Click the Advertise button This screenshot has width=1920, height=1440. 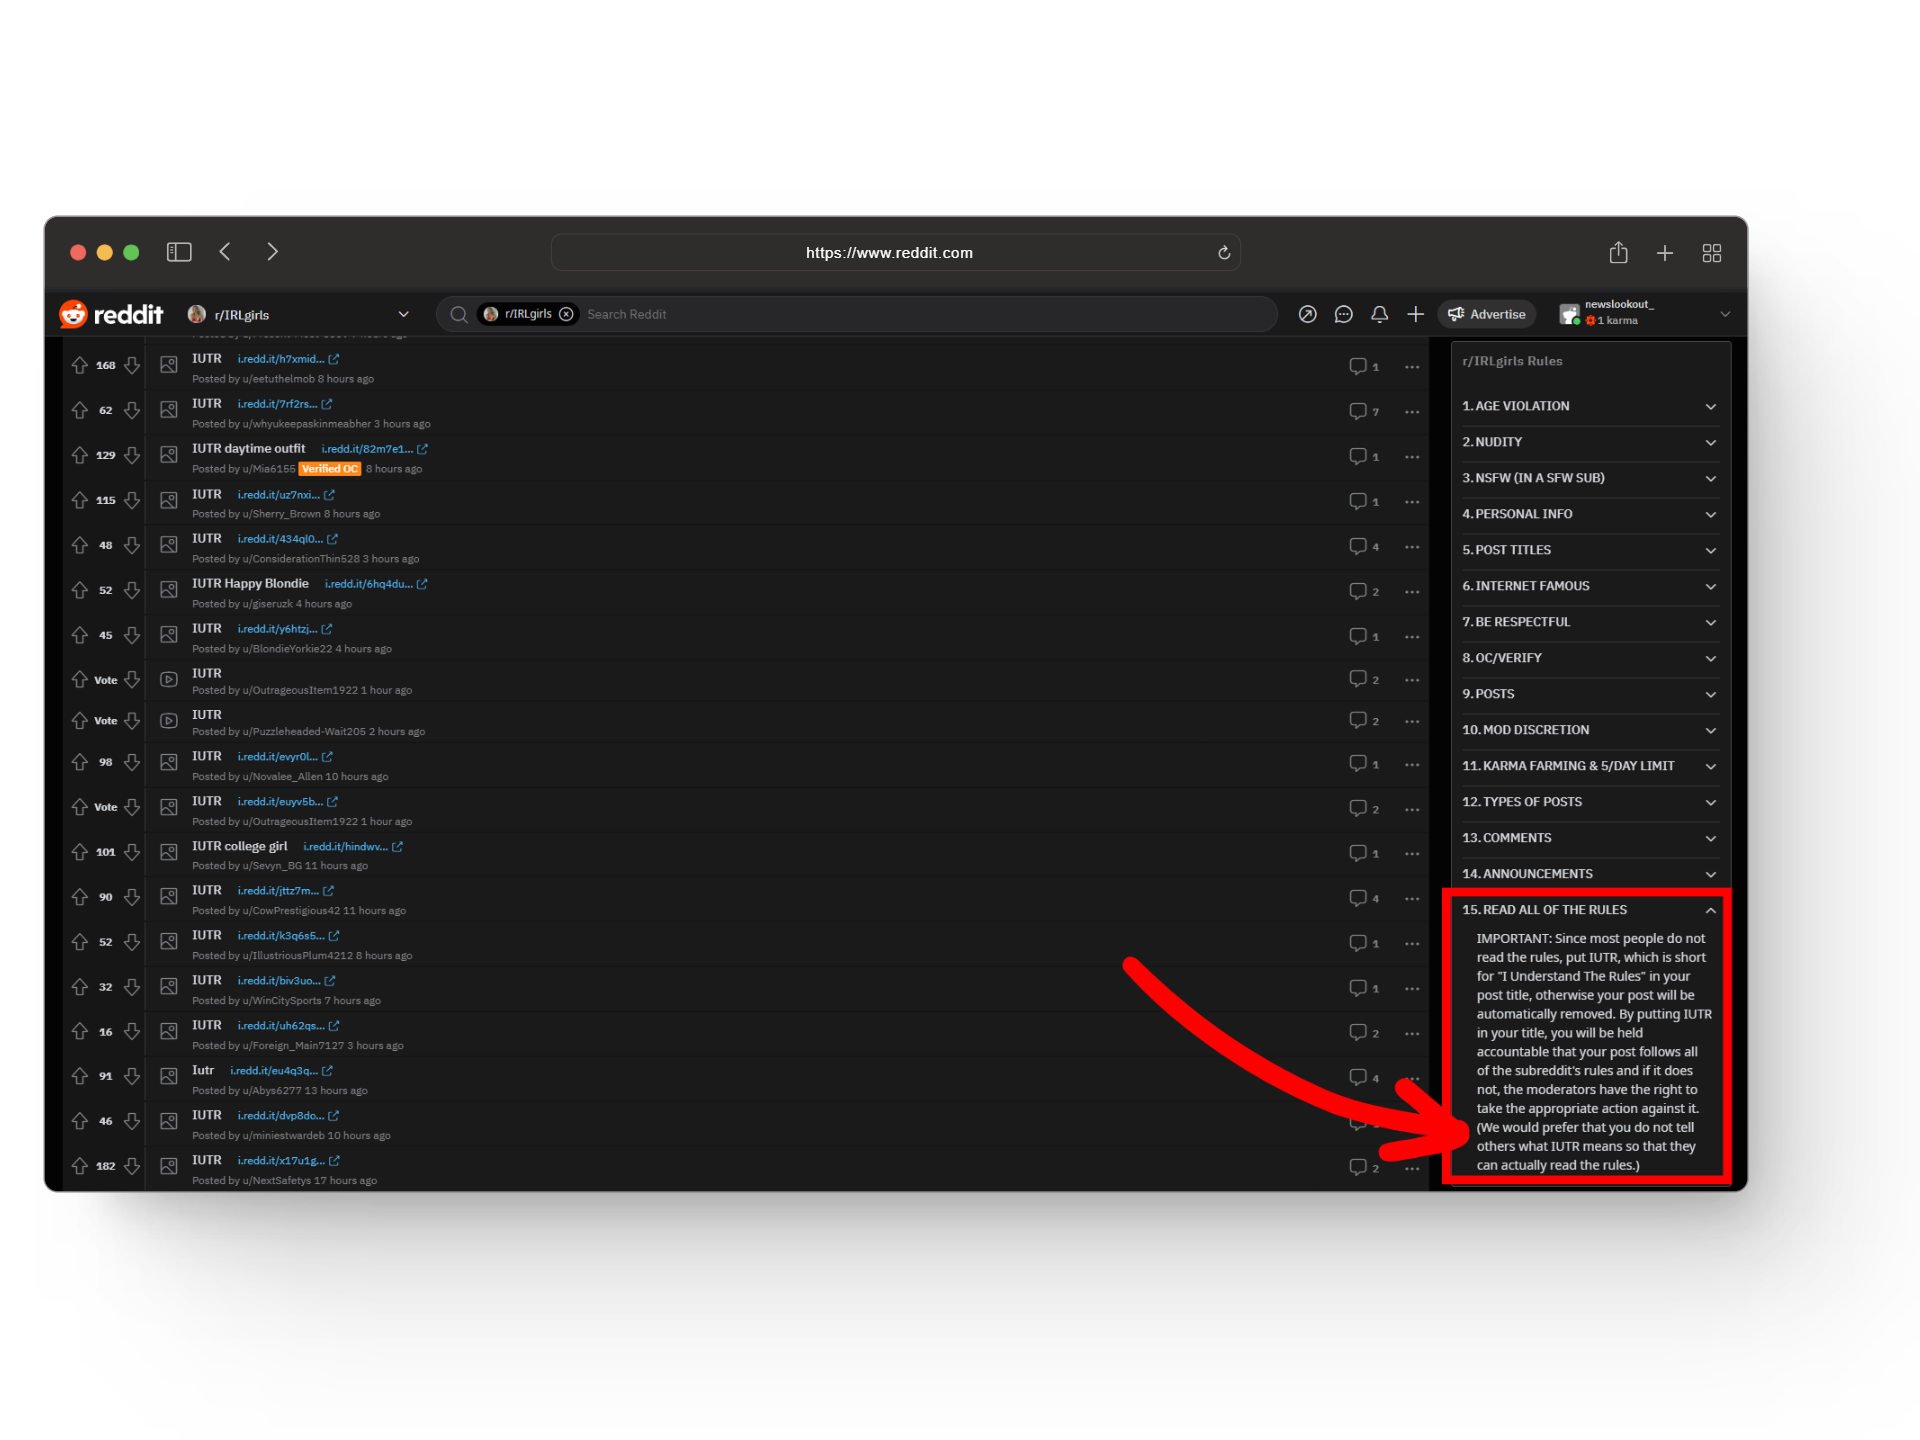1487,314
